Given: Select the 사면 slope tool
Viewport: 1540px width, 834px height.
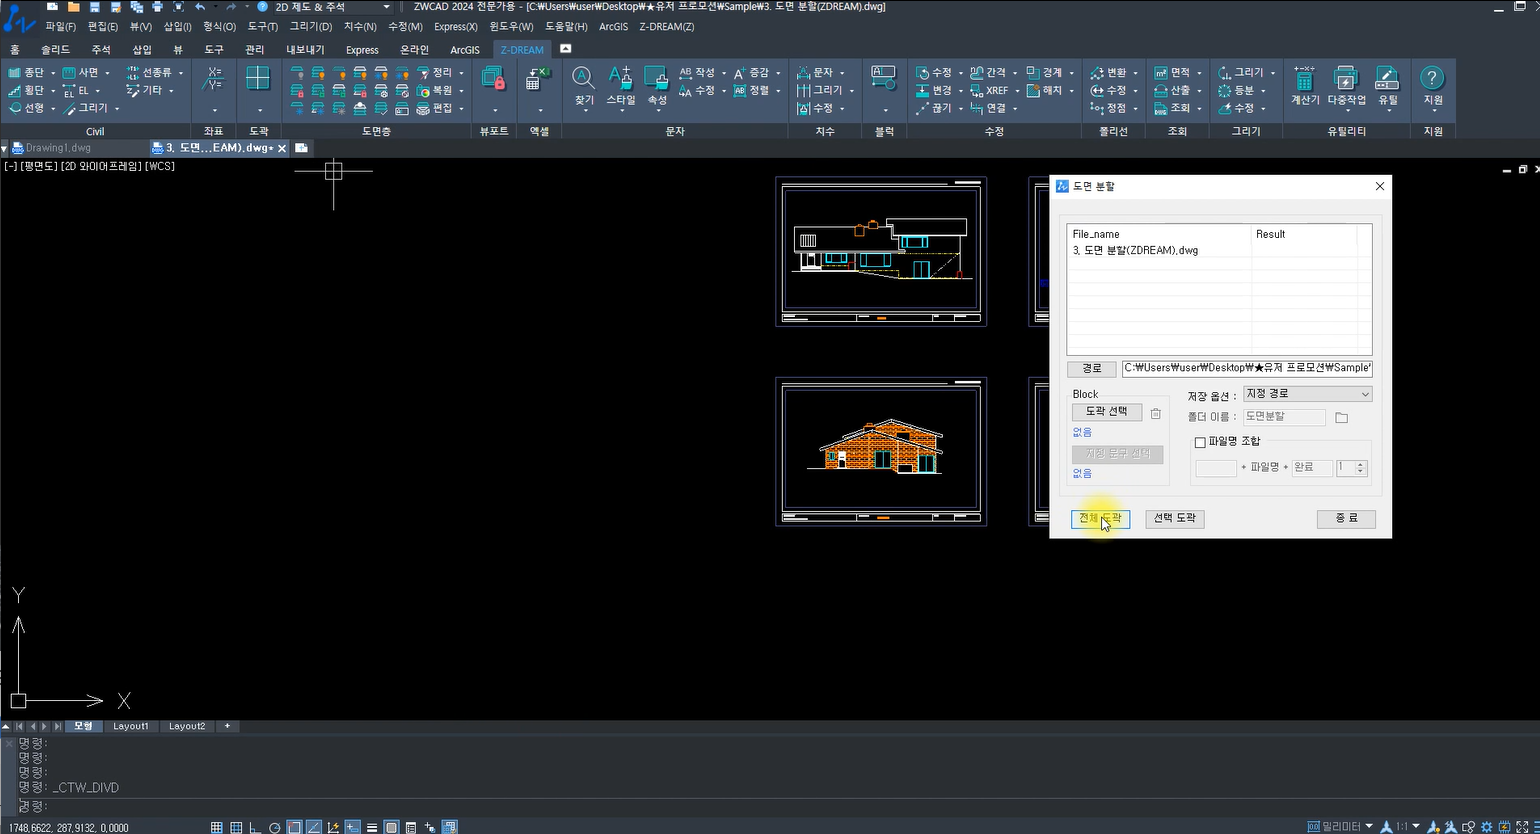Looking at the screenshot, I should tap(81, 73).
